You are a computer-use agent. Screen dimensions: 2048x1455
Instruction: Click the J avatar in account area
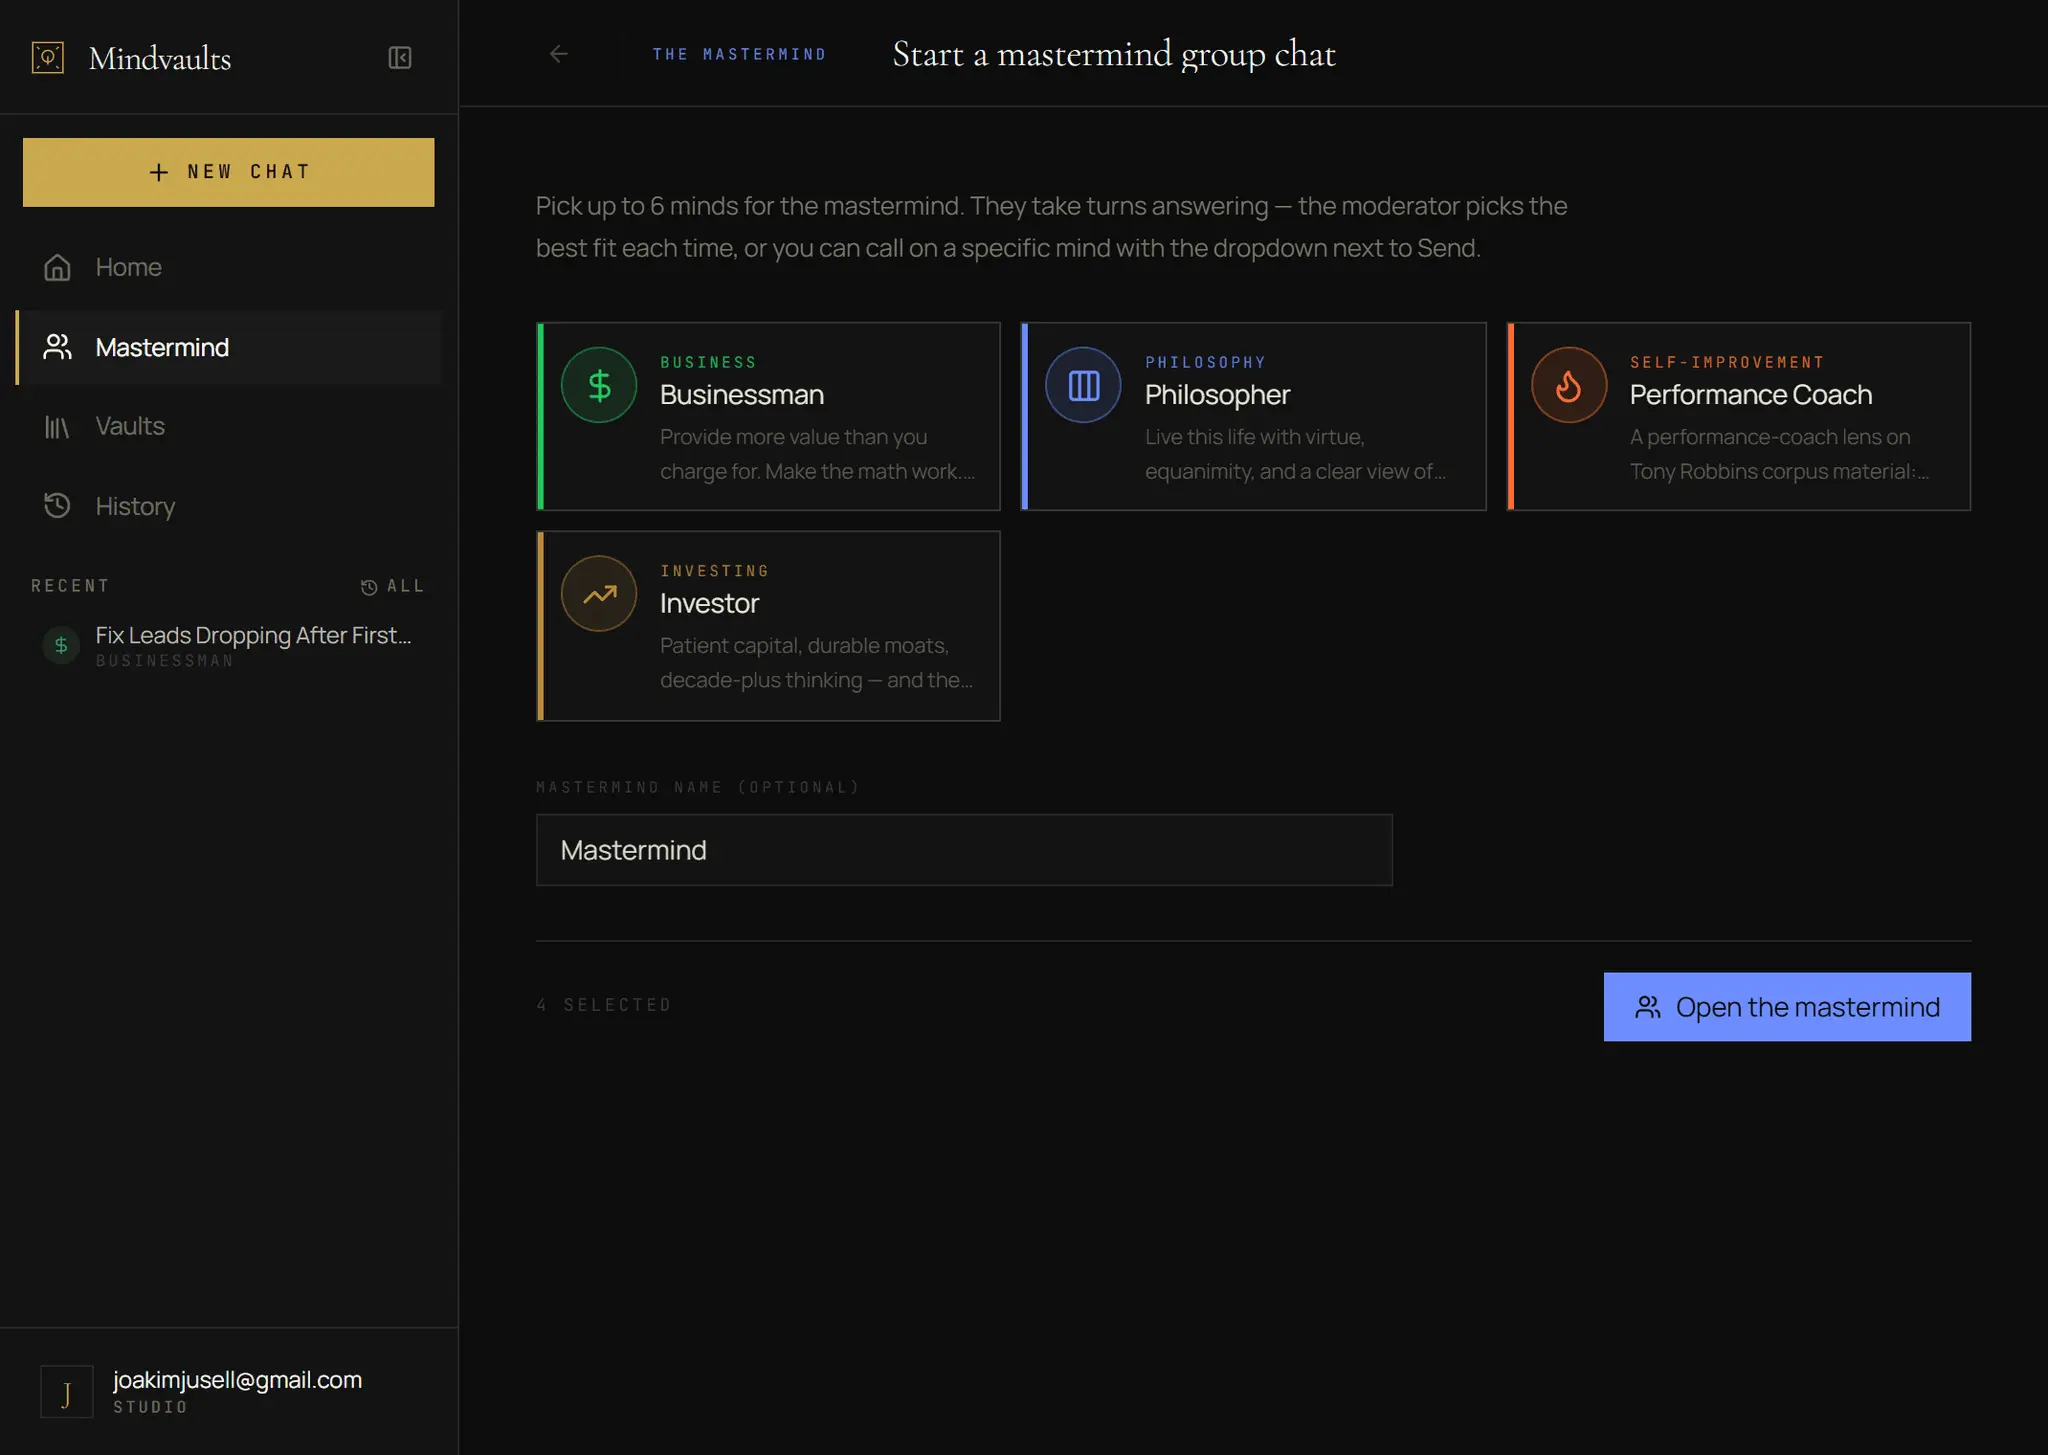tap(66, 1392)
